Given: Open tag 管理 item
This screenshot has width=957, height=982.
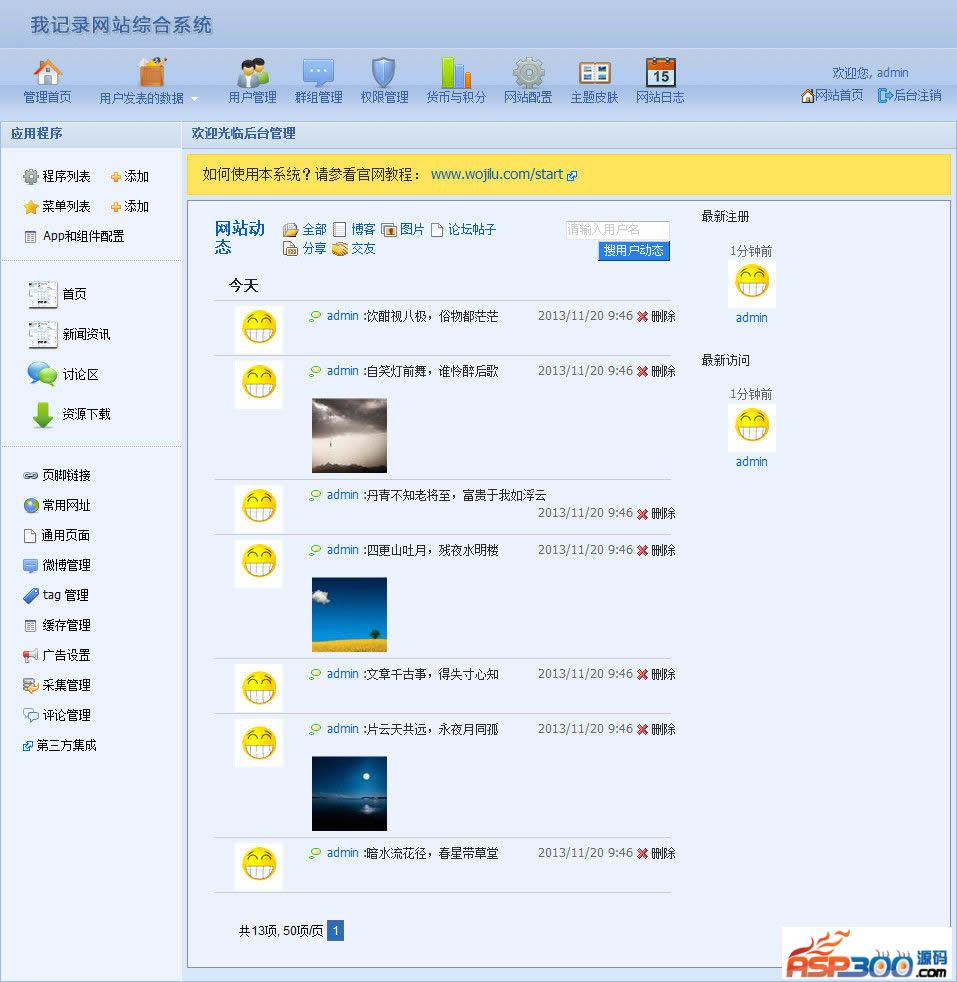Looking at the screenshot, I should tap(56, 595).
